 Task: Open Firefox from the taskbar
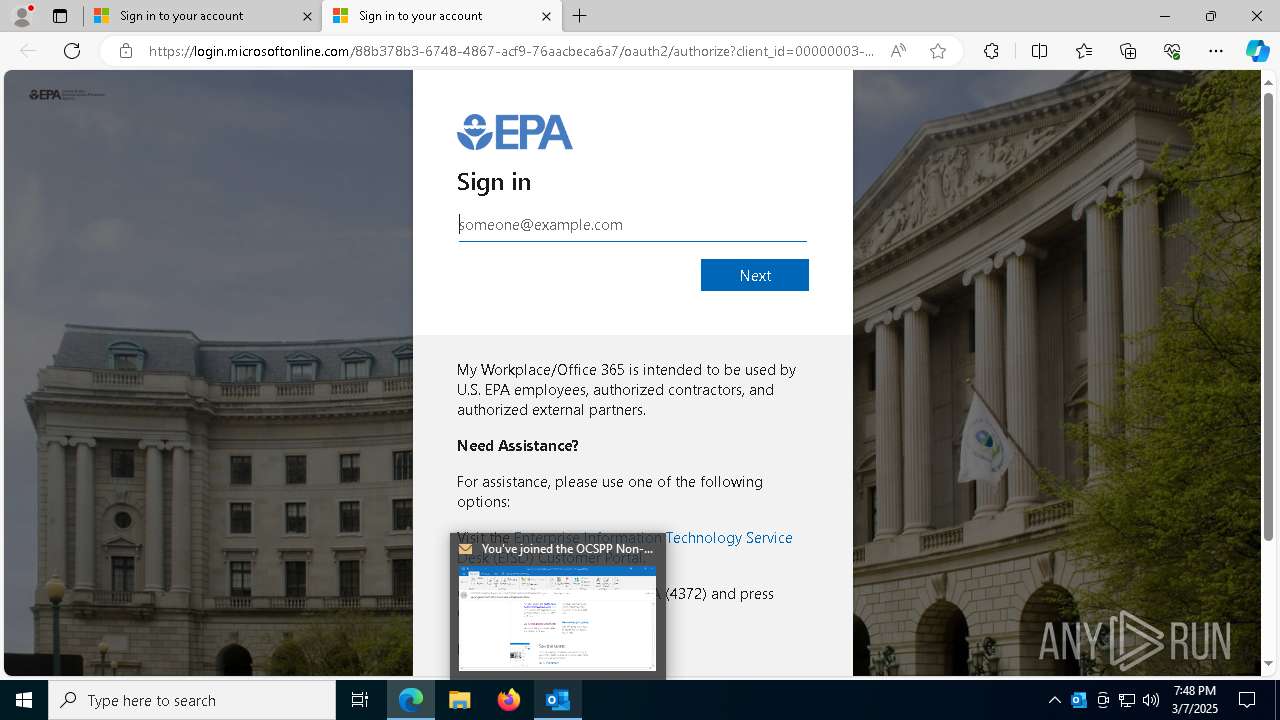509,700
